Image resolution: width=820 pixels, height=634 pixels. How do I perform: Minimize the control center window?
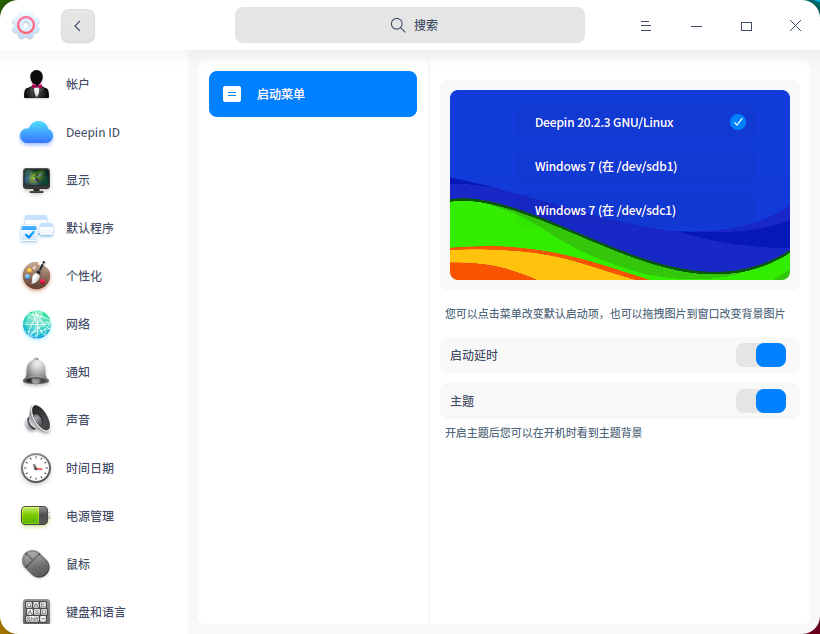point(696,26)
